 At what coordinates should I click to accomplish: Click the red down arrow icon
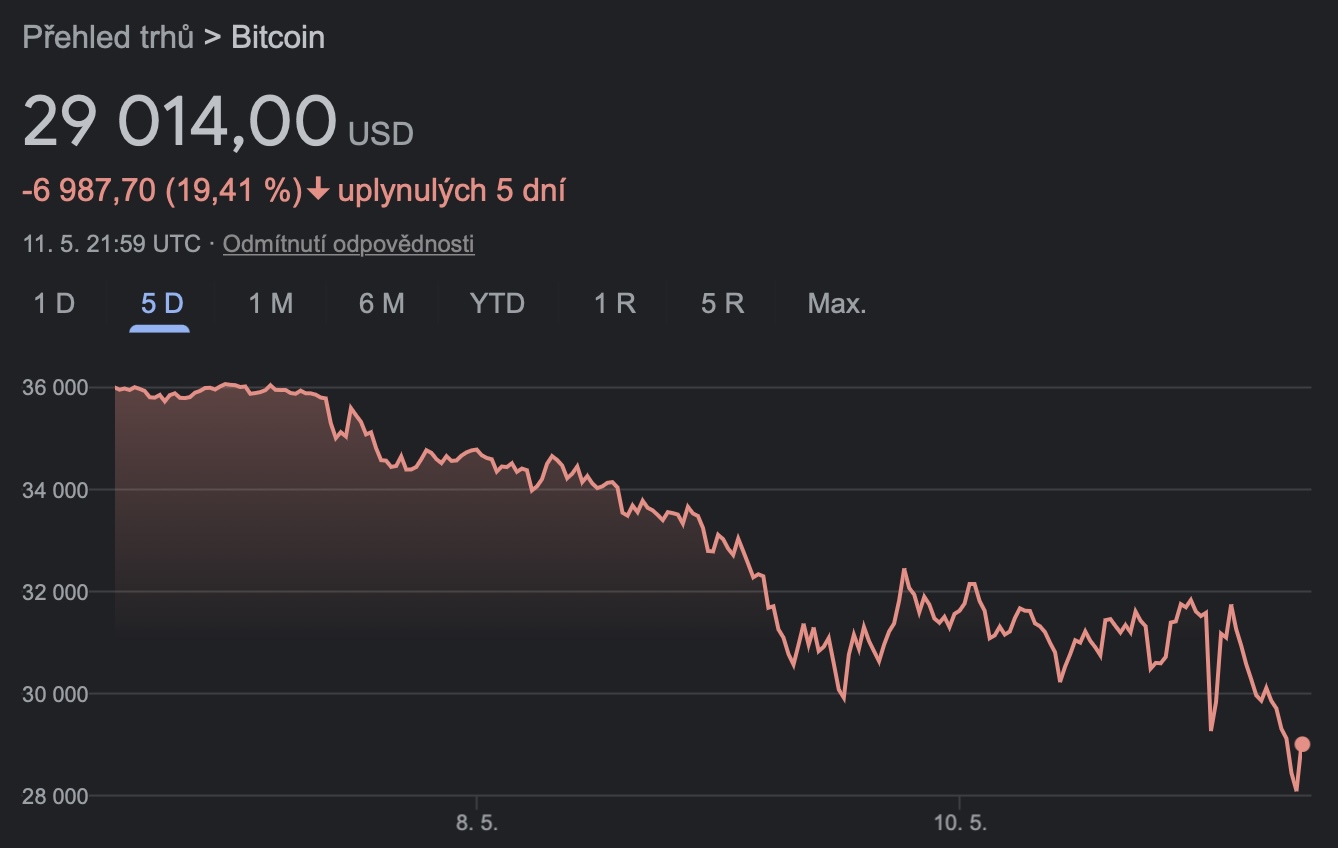tap(318, 190)
